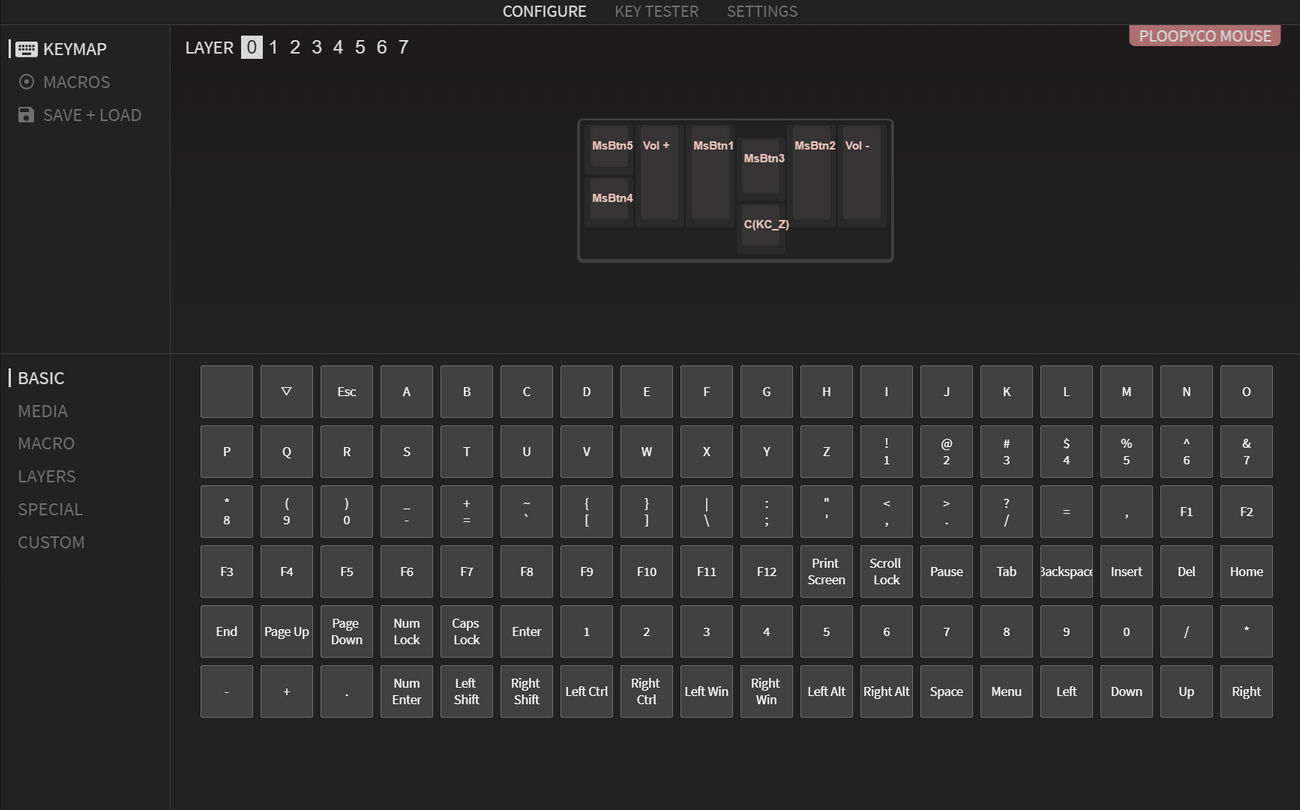Pick the Page Down keycode

coord(346,631)
